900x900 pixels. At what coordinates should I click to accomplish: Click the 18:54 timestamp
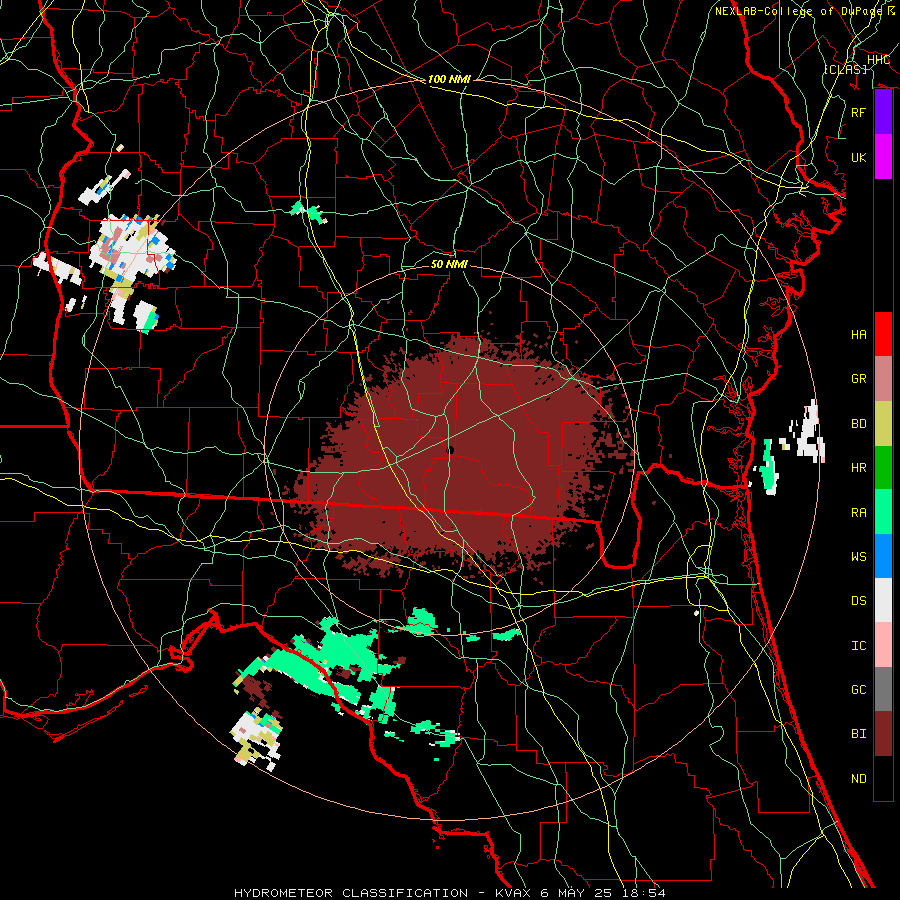(645, 893)
